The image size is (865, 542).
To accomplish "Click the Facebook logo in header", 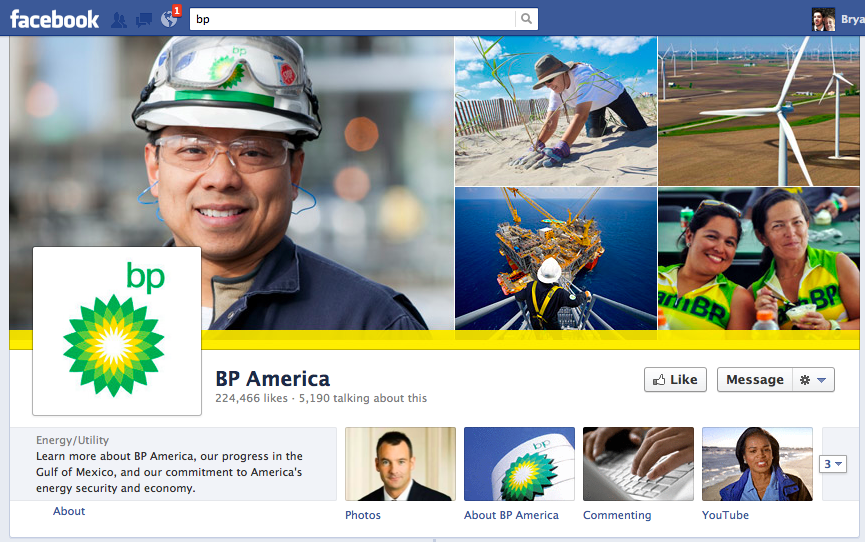I will click(x=55, y=19).
